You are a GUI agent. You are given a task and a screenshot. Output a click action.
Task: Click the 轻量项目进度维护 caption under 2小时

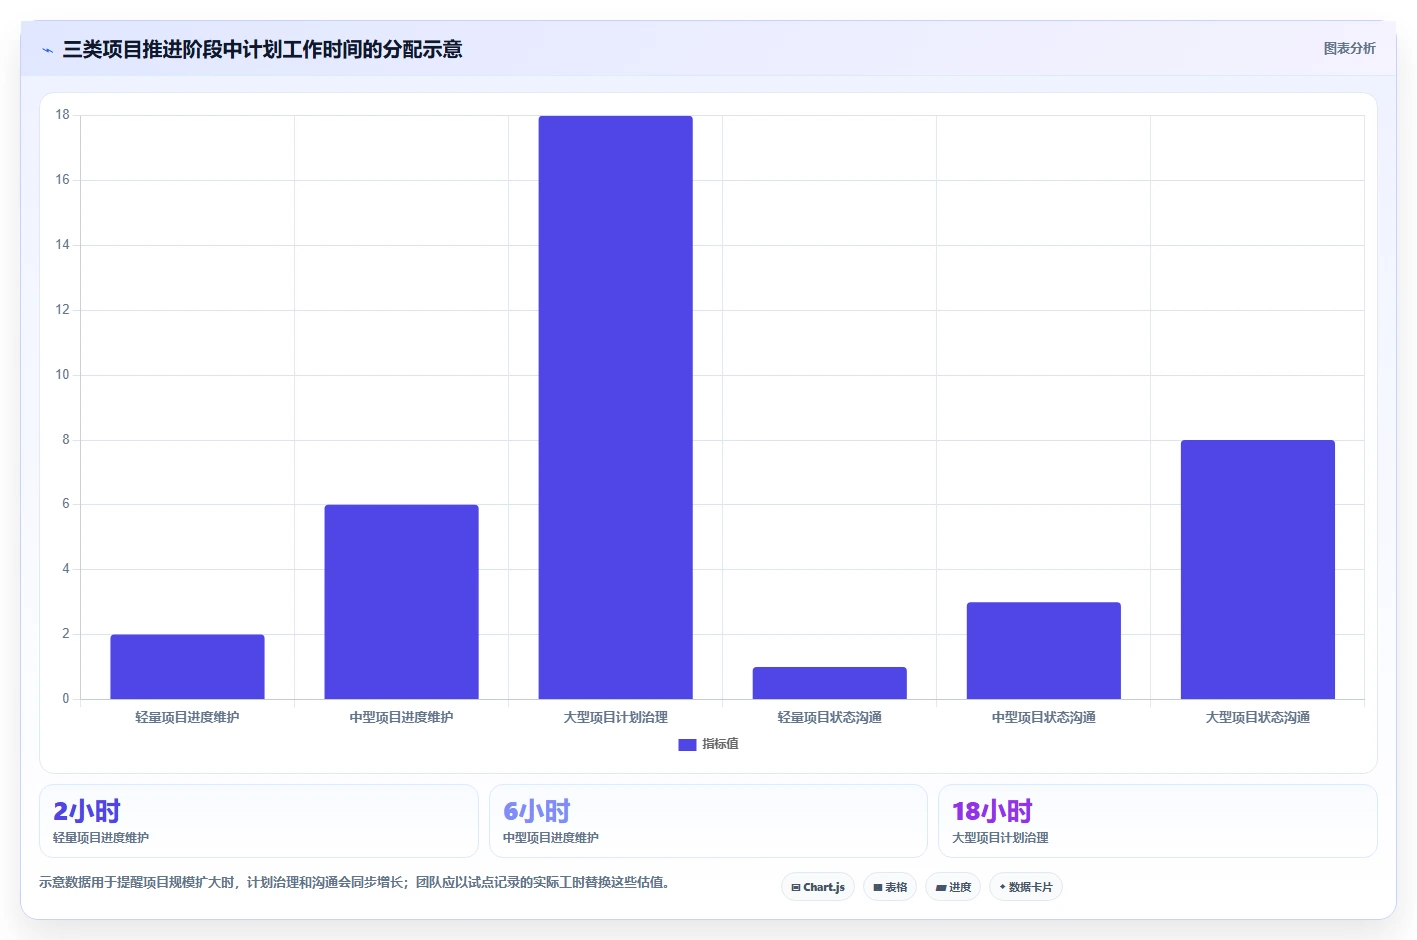click(101, 838)
